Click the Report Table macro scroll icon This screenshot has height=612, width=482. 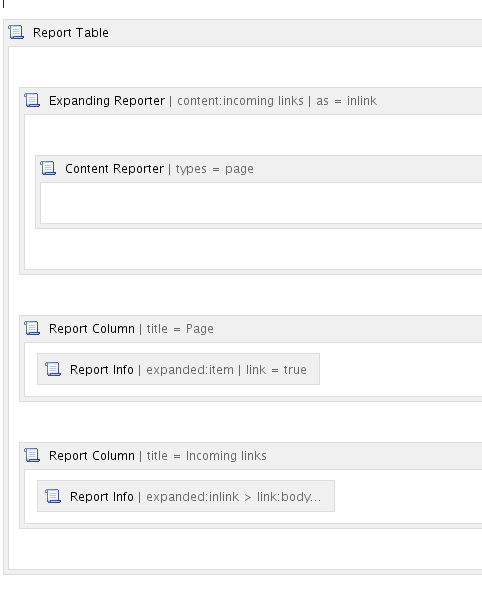[x=16, y=32]
